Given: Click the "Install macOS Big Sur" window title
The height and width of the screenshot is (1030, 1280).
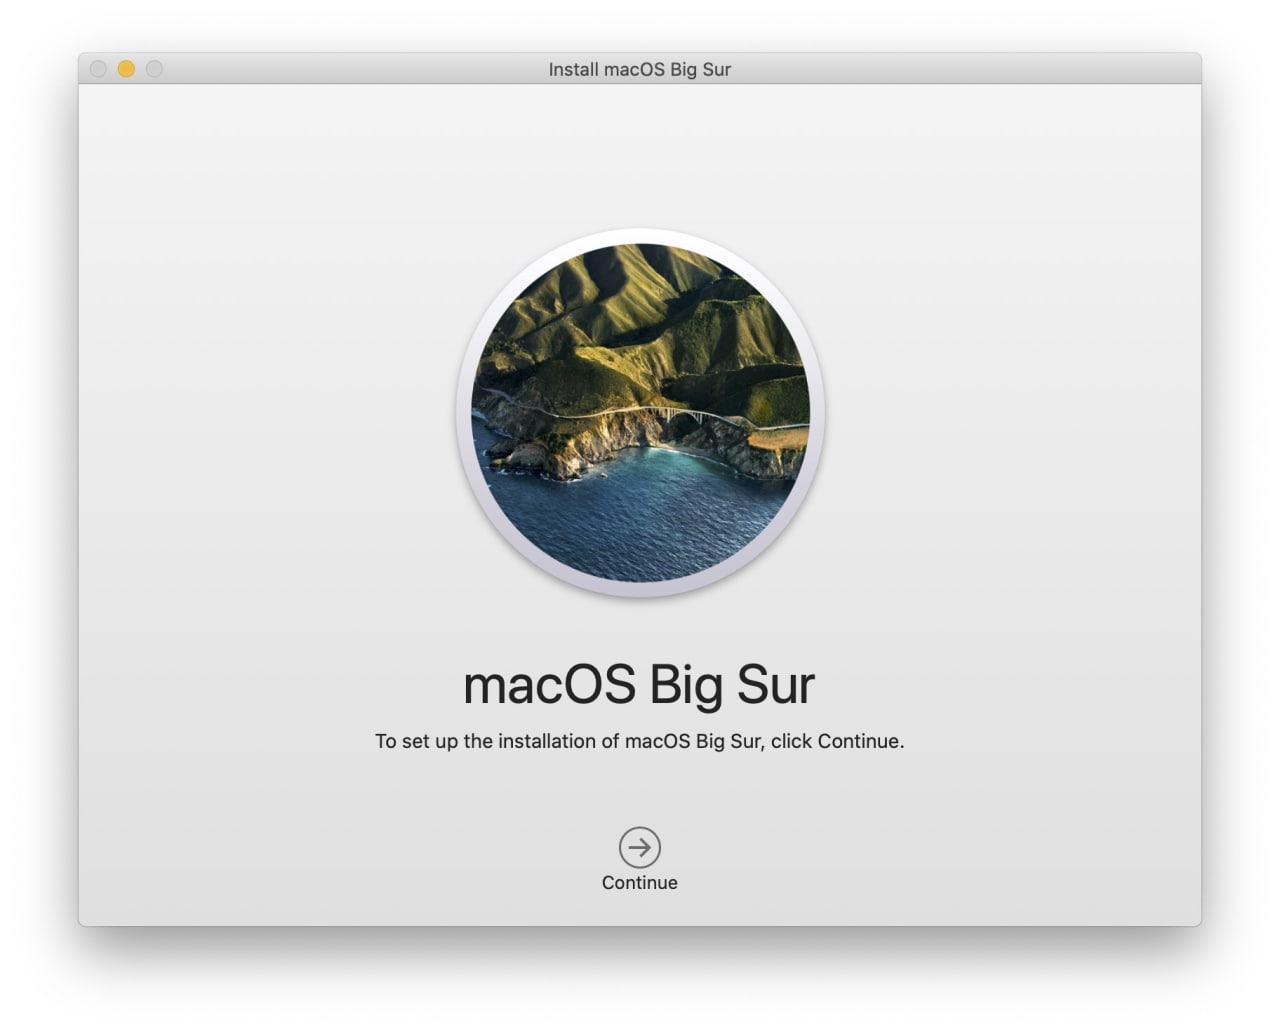Looking at the screenshot, I should tap(639, 69).
